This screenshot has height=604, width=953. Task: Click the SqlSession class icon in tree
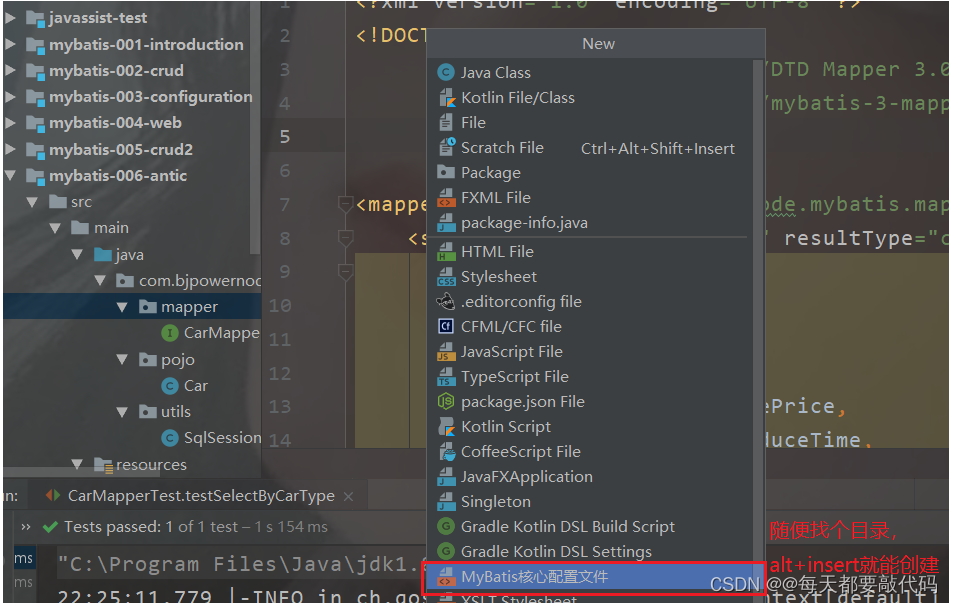point(170,438)
